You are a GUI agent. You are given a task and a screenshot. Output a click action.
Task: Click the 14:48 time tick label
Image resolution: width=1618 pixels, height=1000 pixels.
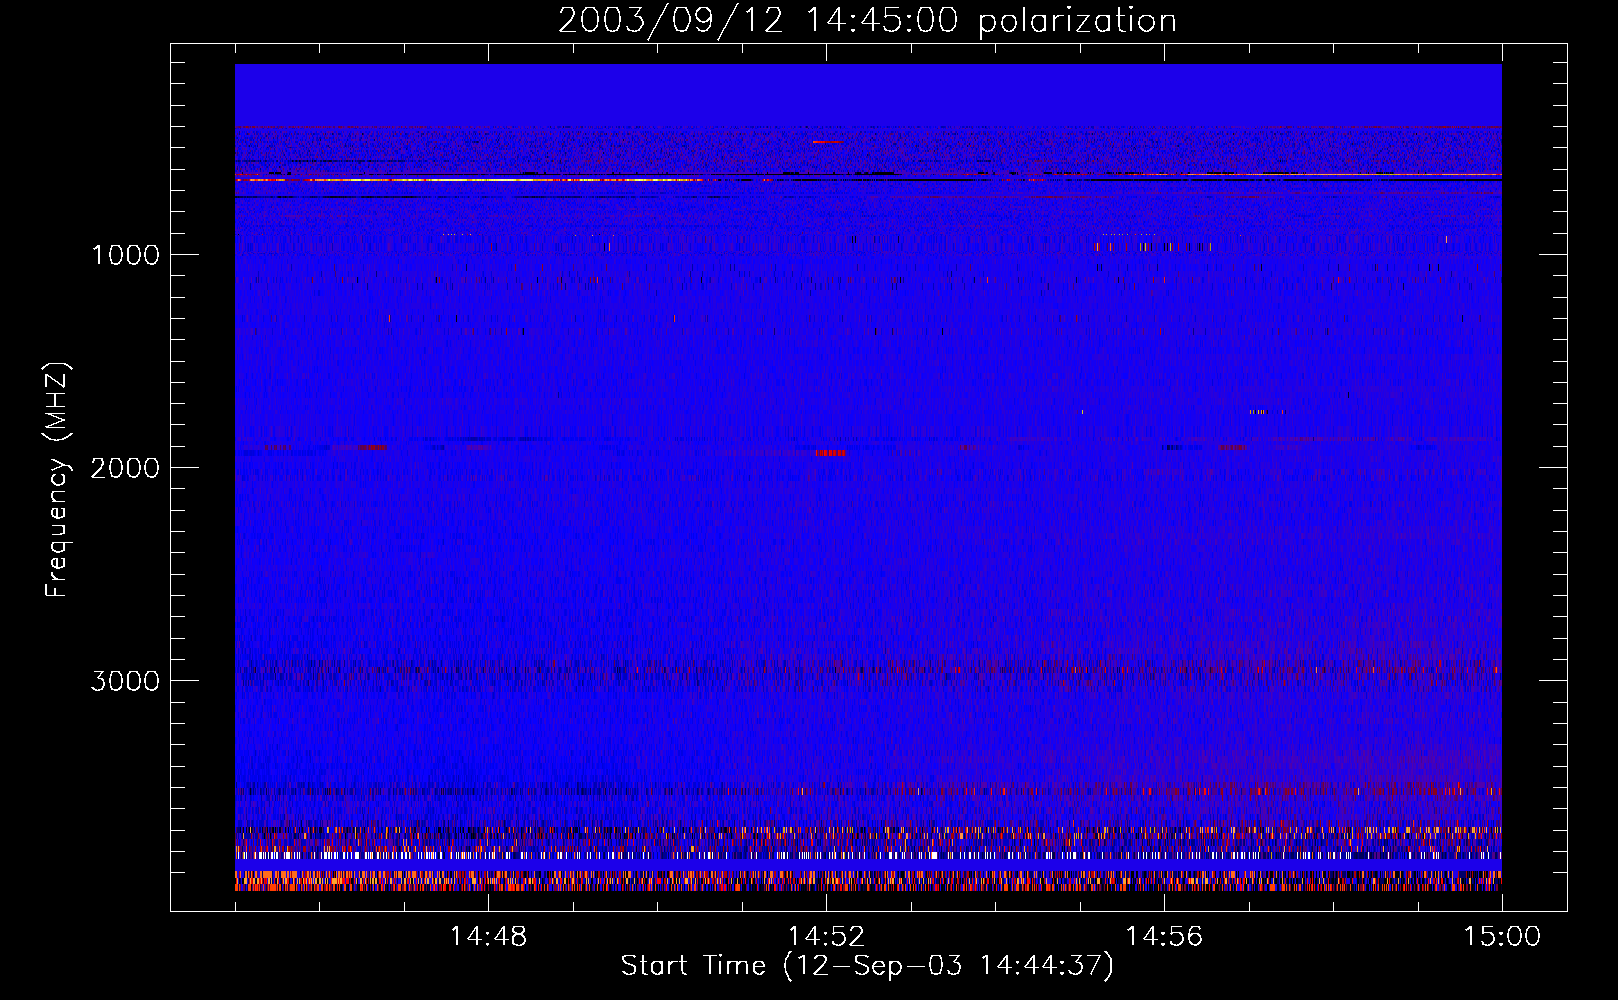(488, 937)
